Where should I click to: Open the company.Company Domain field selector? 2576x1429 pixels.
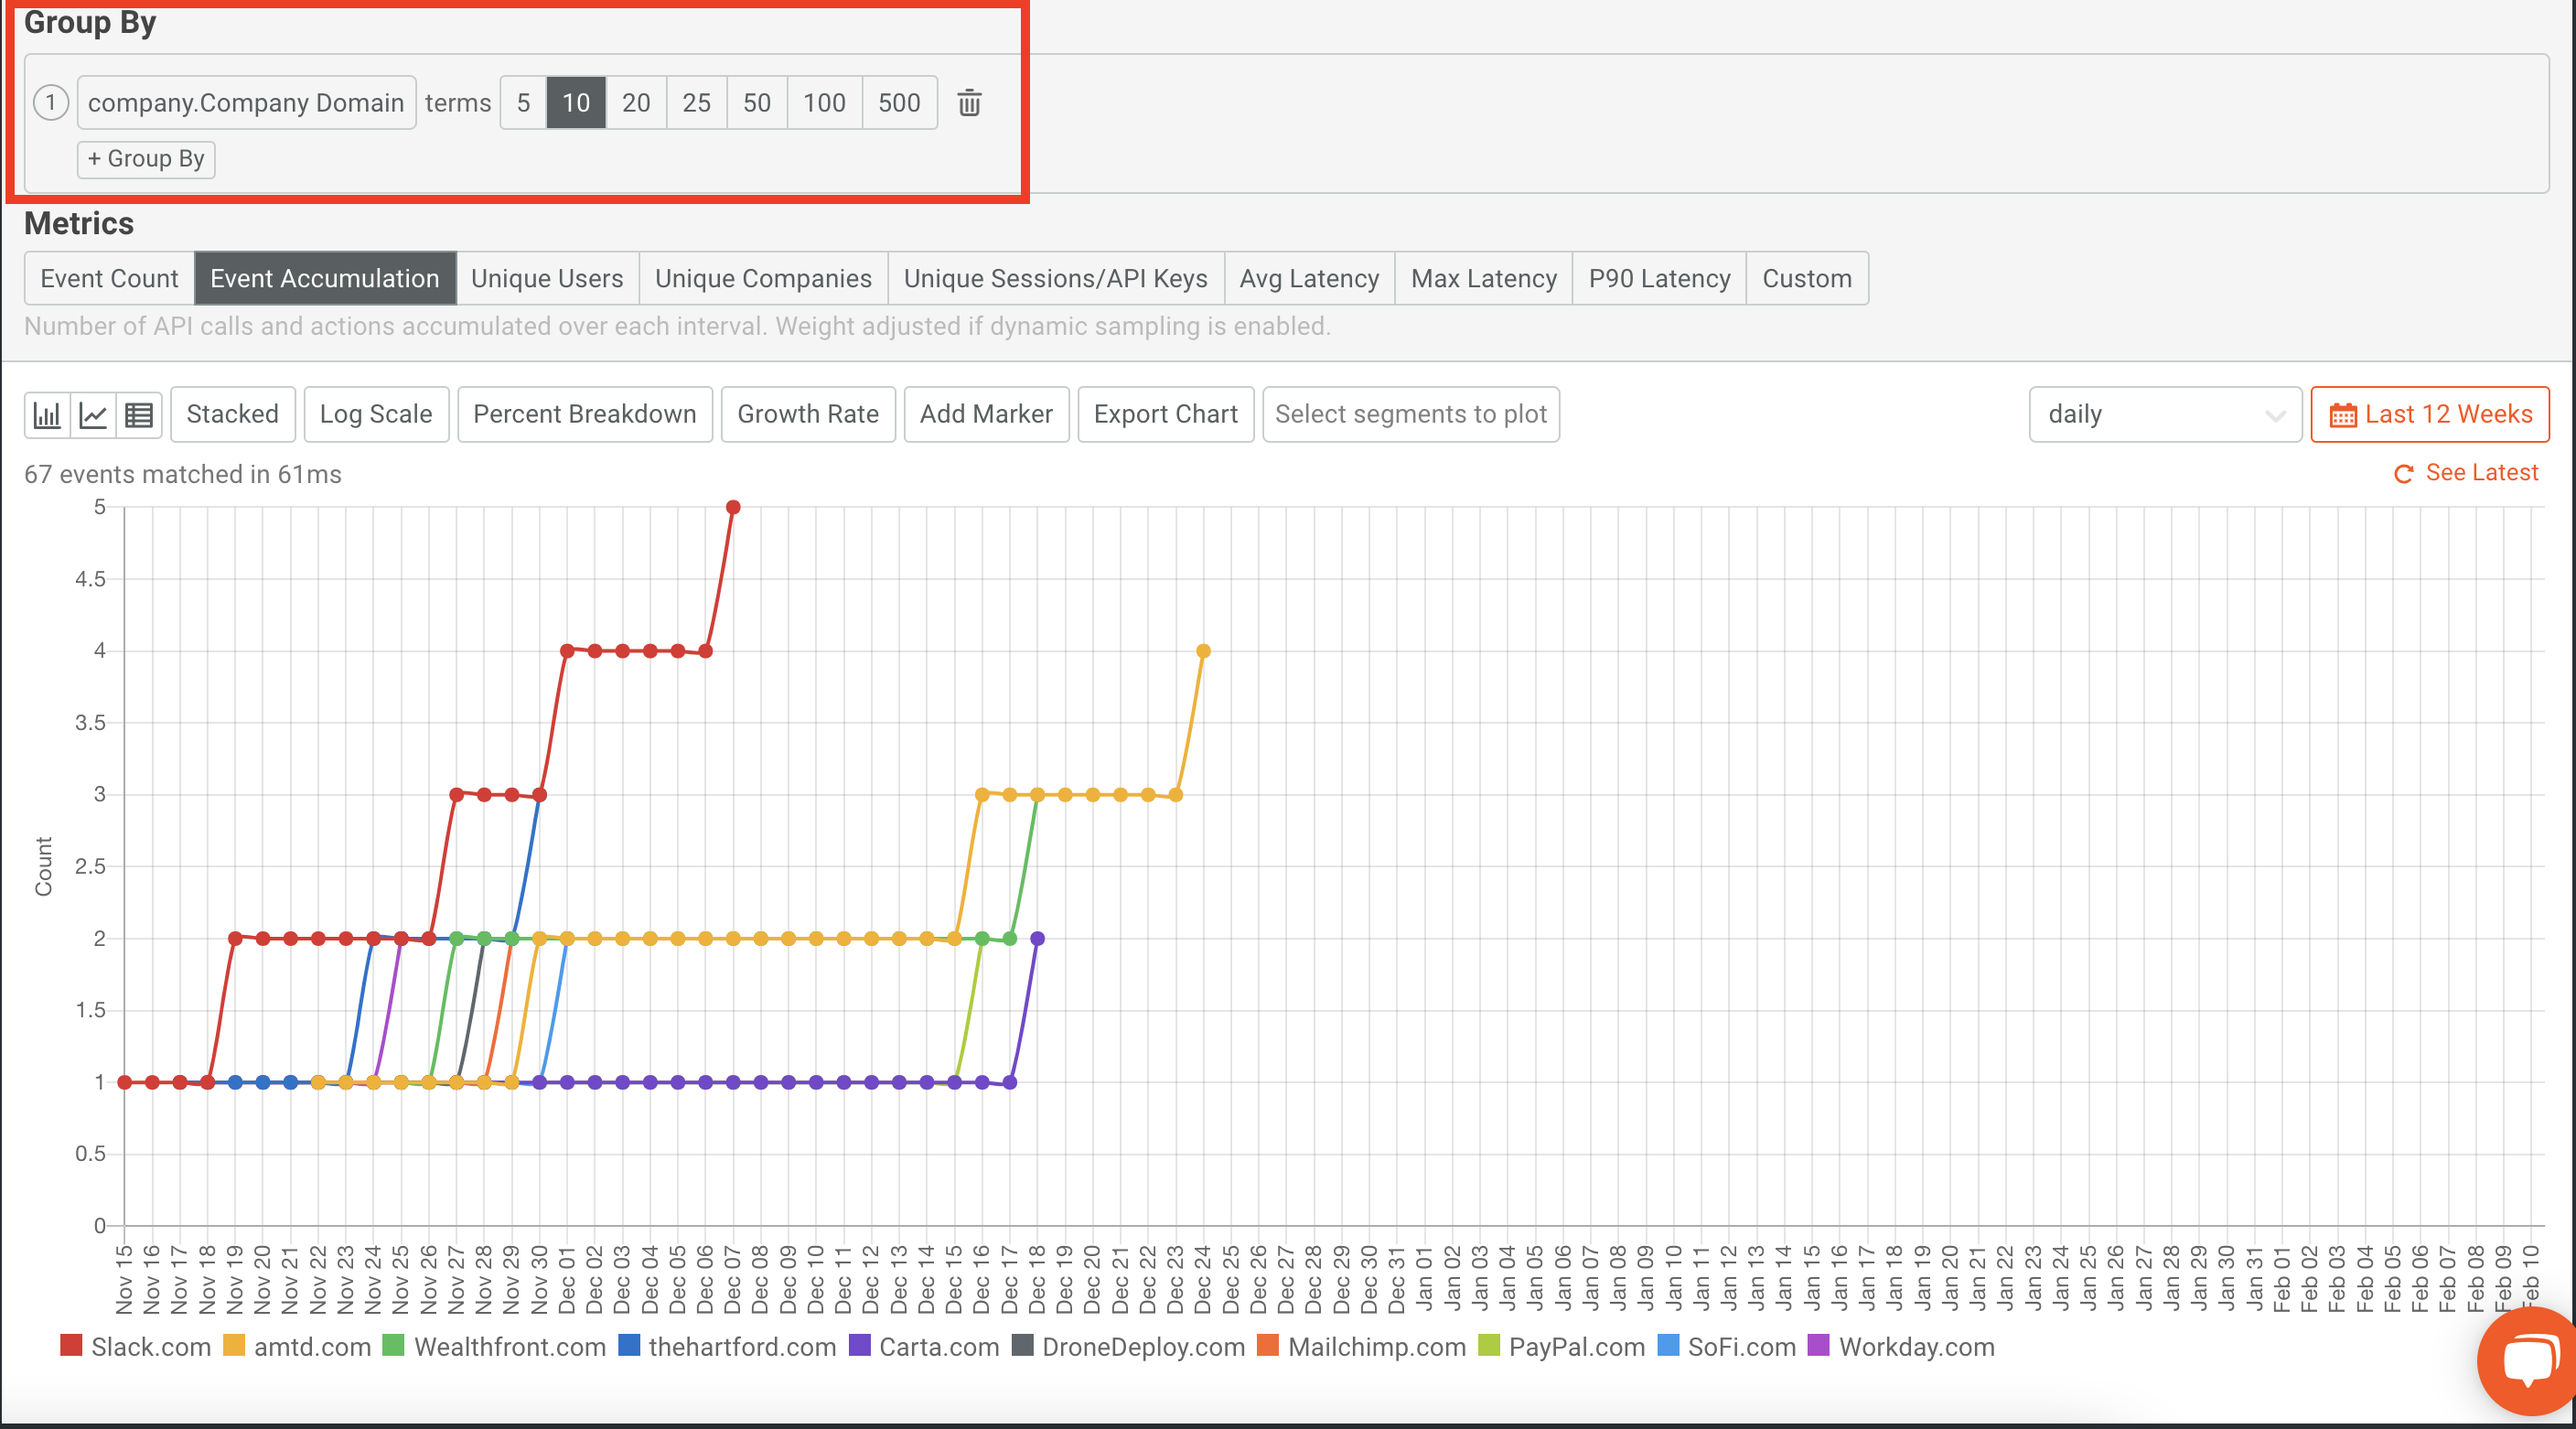(246, 102)
